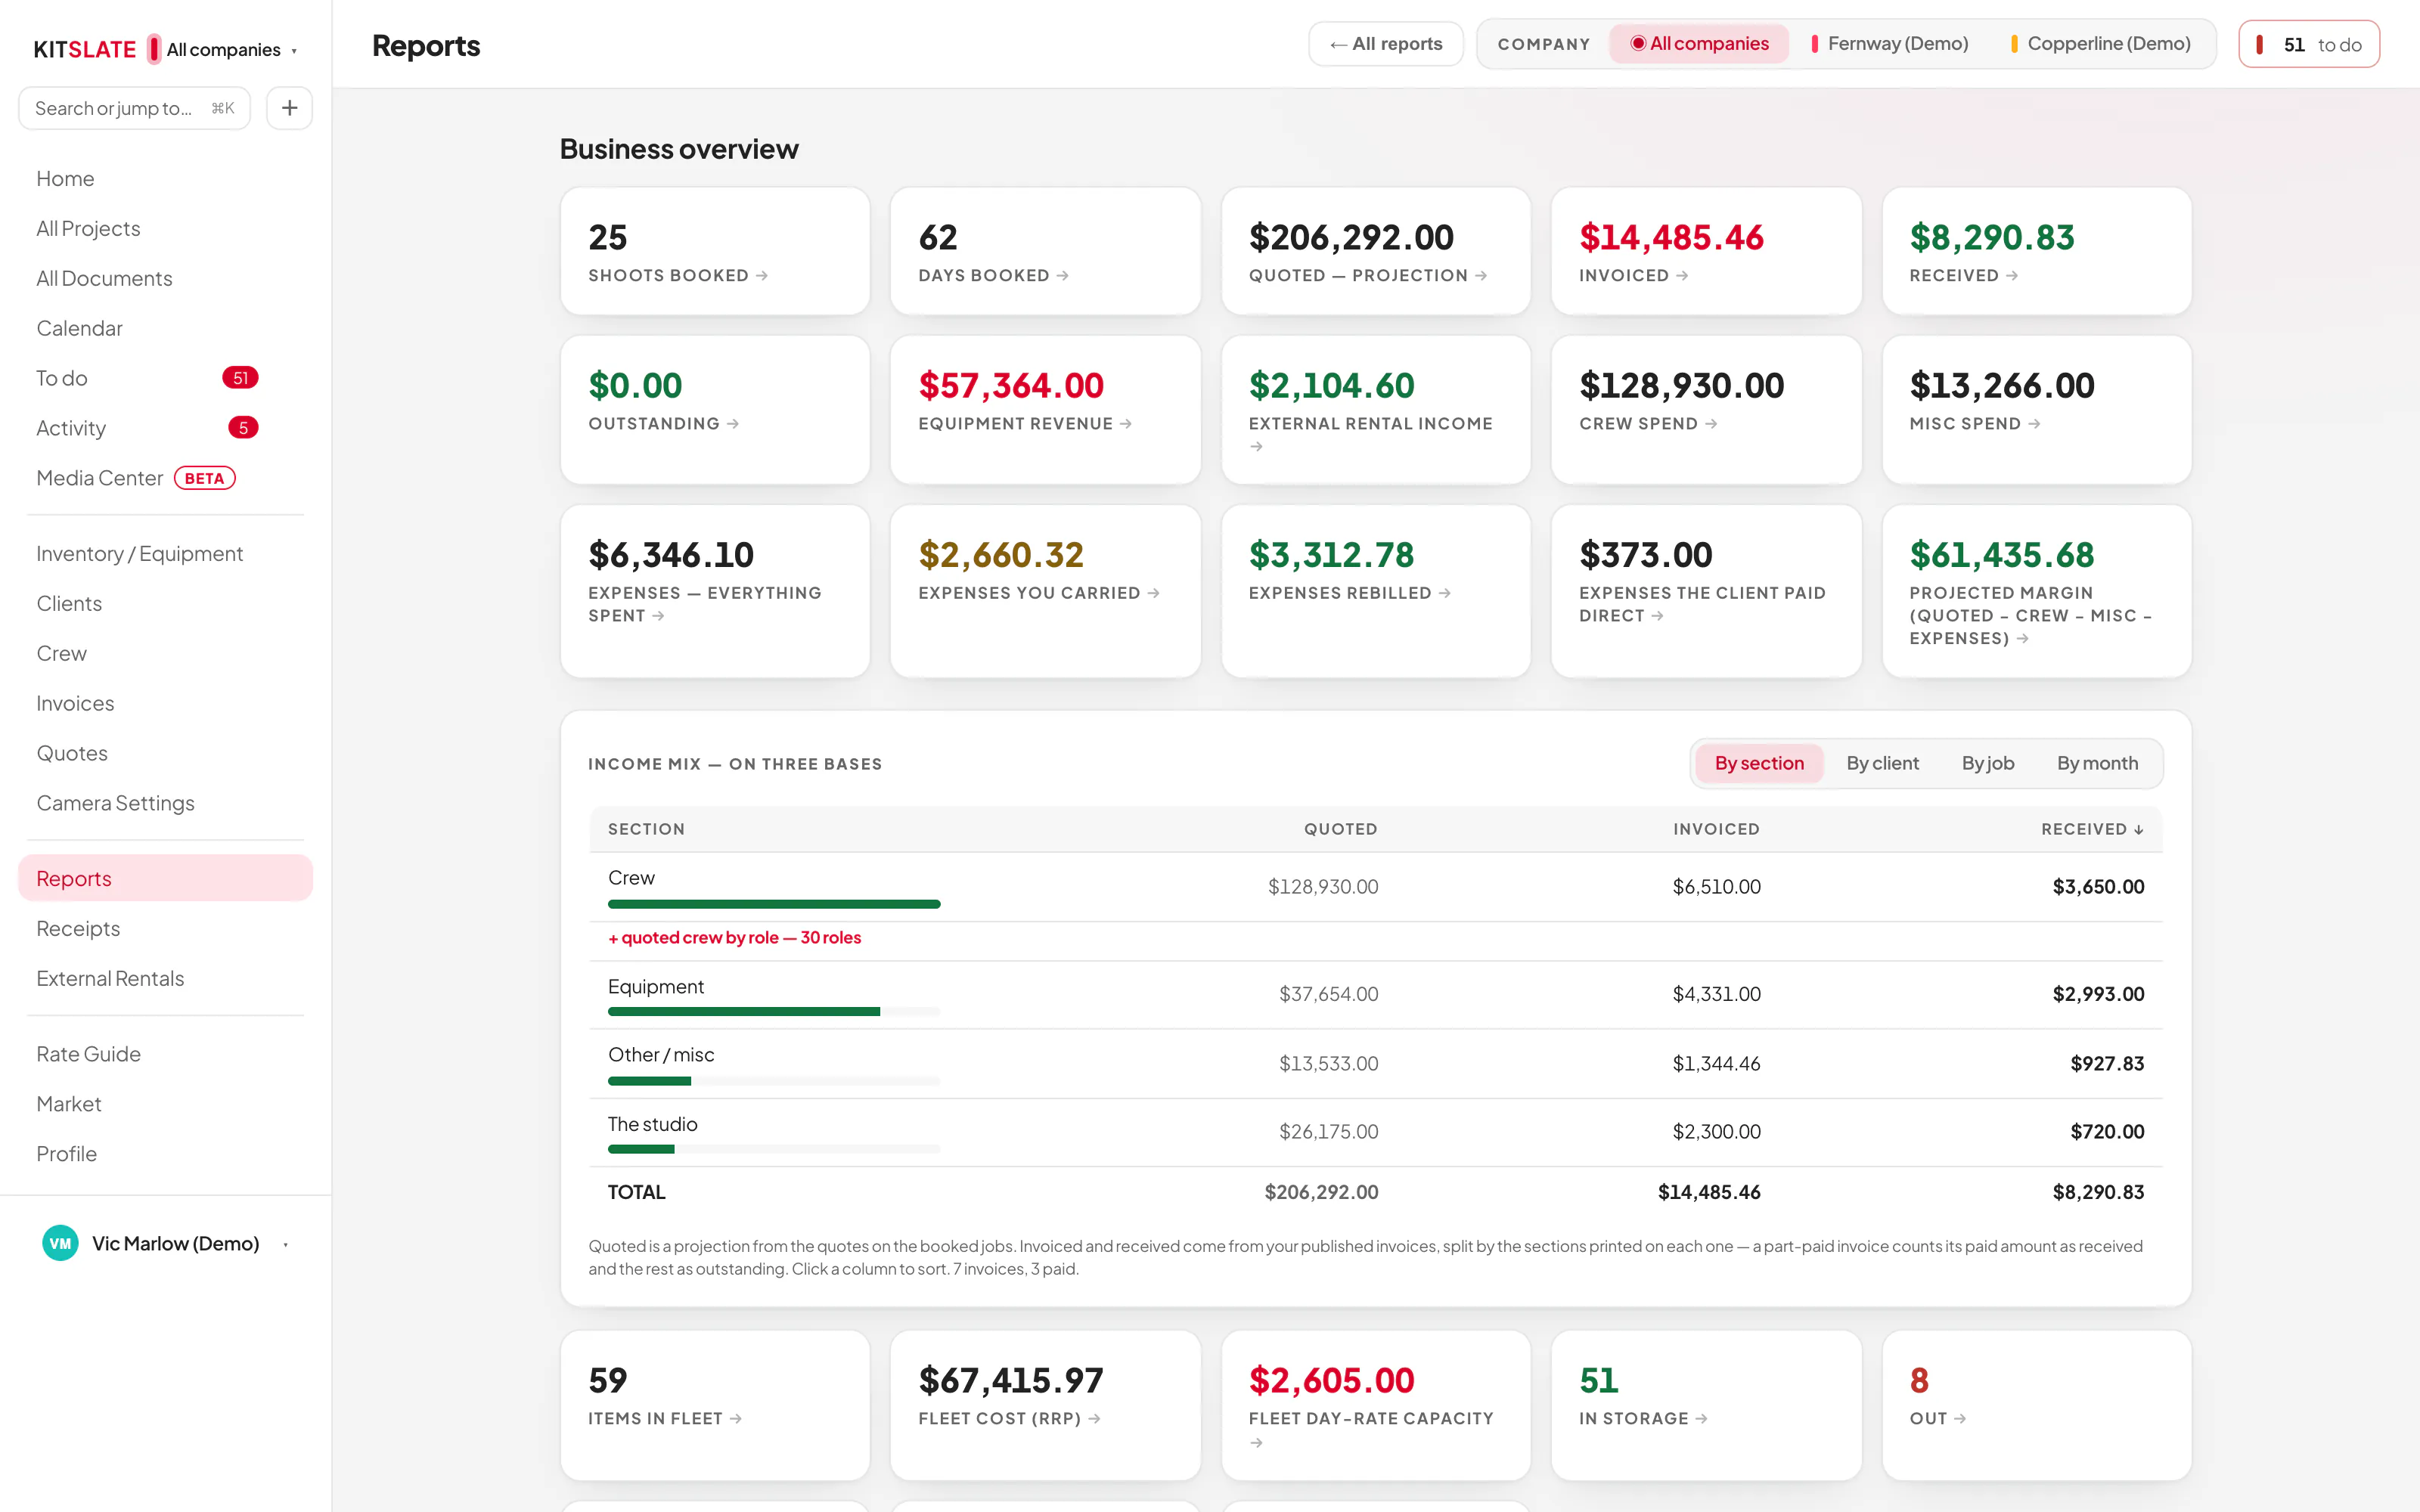This screenshot has width=2420, height=1512.
Task: Open the Items in Fleet card
Action: pos(715,1405)
